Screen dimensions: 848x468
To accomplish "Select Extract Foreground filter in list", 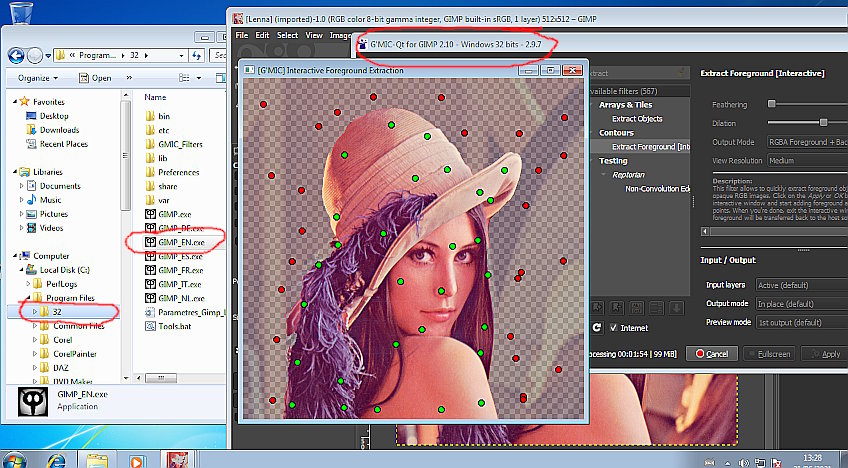I will point(651,147).
